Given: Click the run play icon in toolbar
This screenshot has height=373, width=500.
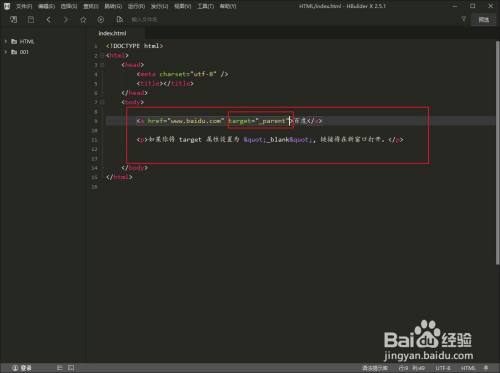Looking at the screenshot, I should point(101,20).
